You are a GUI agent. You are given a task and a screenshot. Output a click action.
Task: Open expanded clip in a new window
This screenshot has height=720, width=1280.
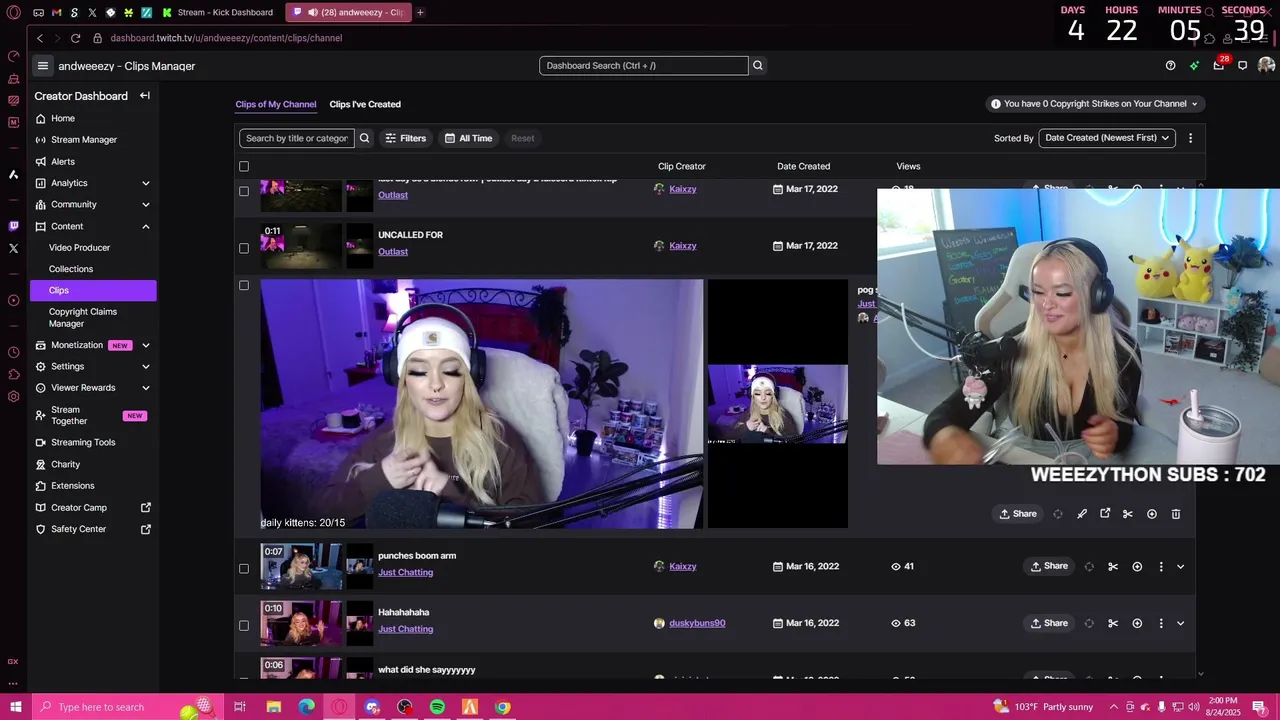pos(1105,514)
